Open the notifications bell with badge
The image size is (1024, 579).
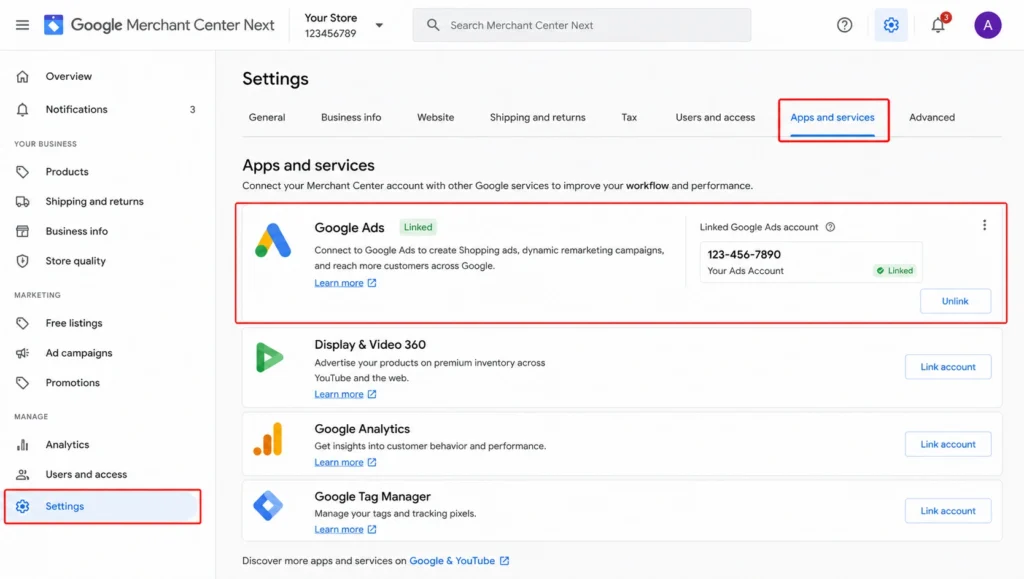pos(938,25)
